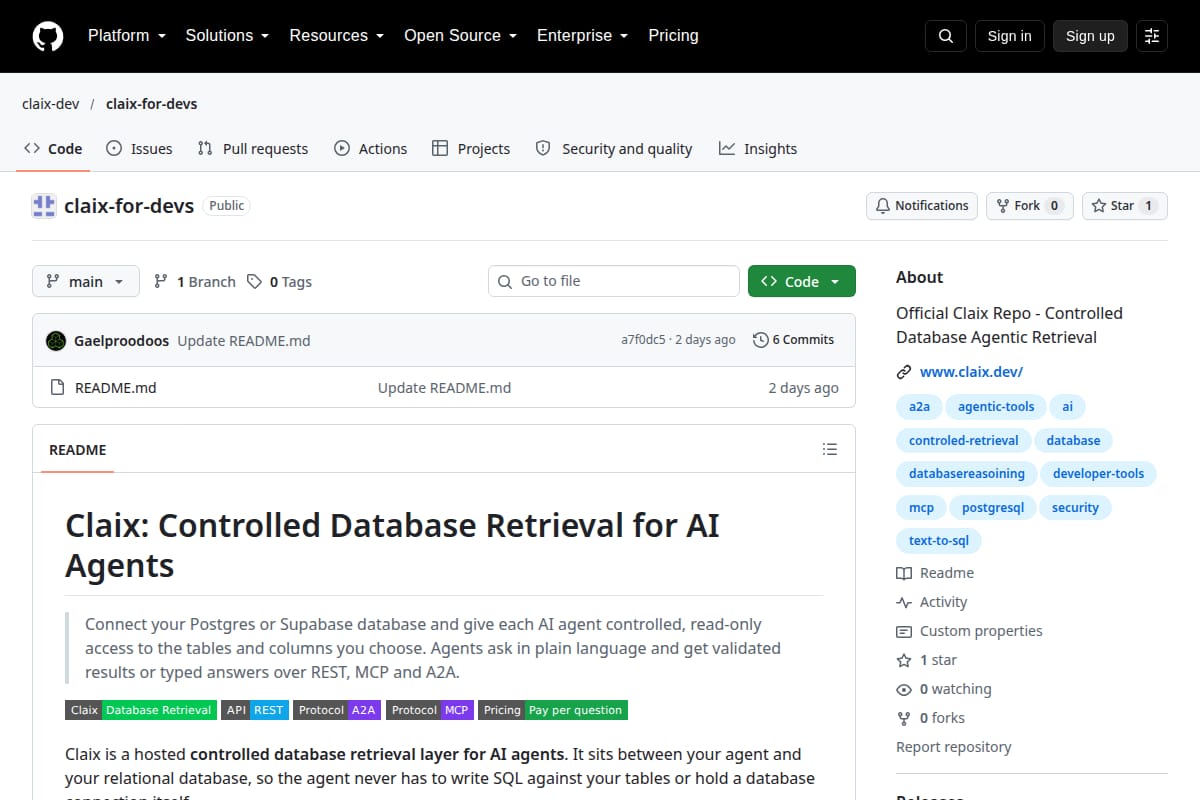Select the postgresql topic tag

pos(993,508)
